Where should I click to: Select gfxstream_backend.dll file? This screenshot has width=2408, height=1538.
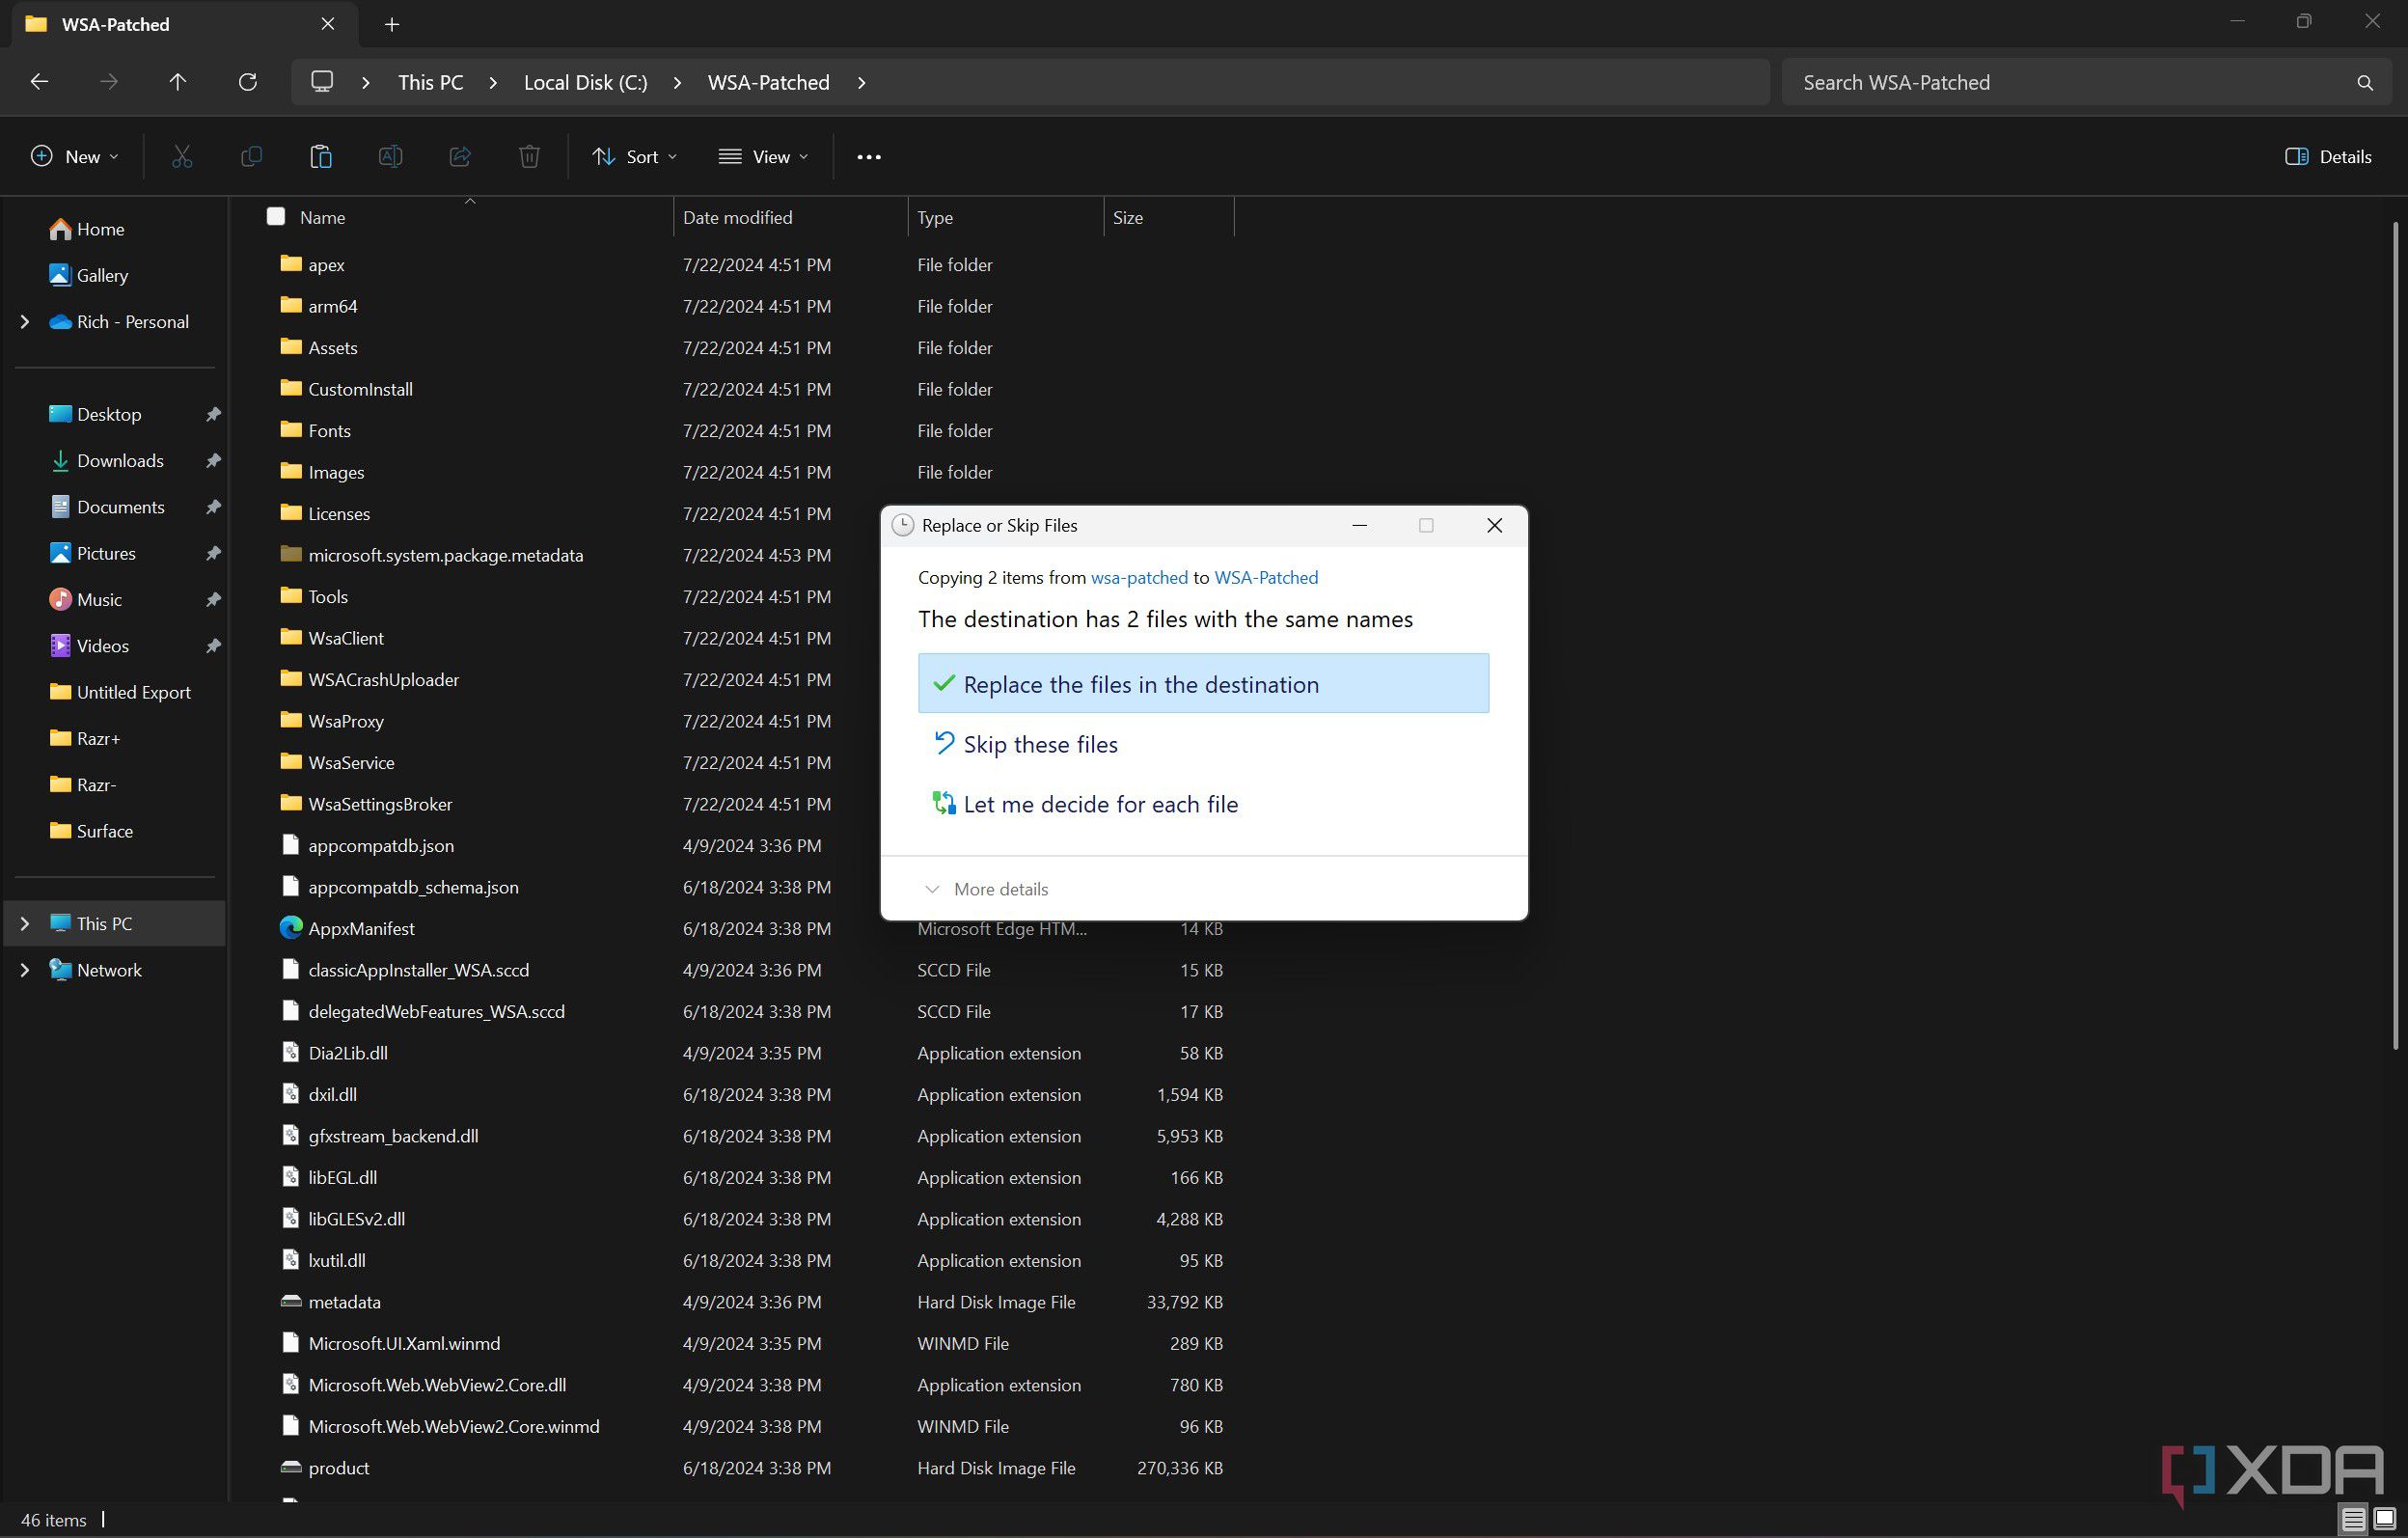coord(379,1136)
